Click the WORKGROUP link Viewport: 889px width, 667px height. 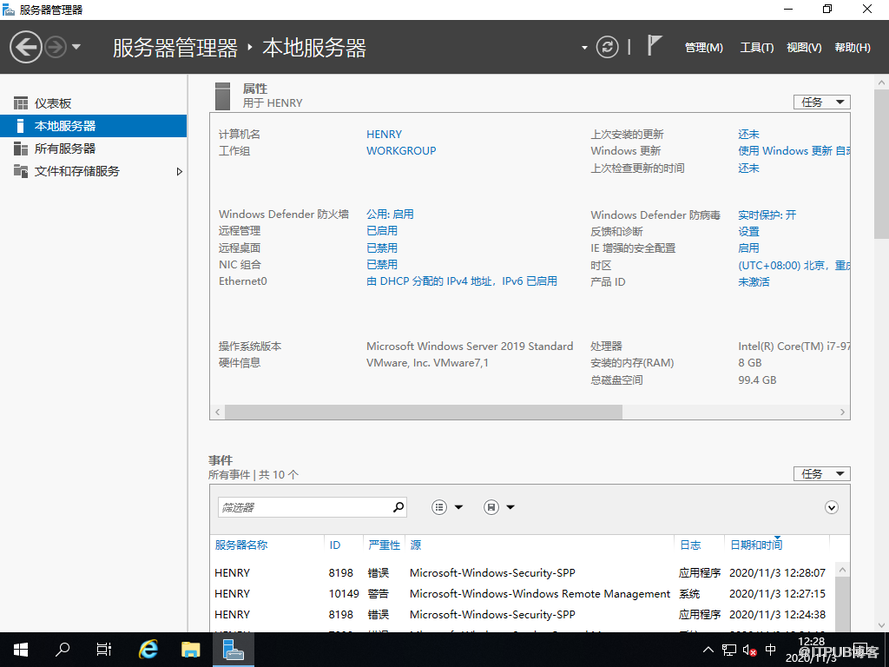[x=401, y=151]
